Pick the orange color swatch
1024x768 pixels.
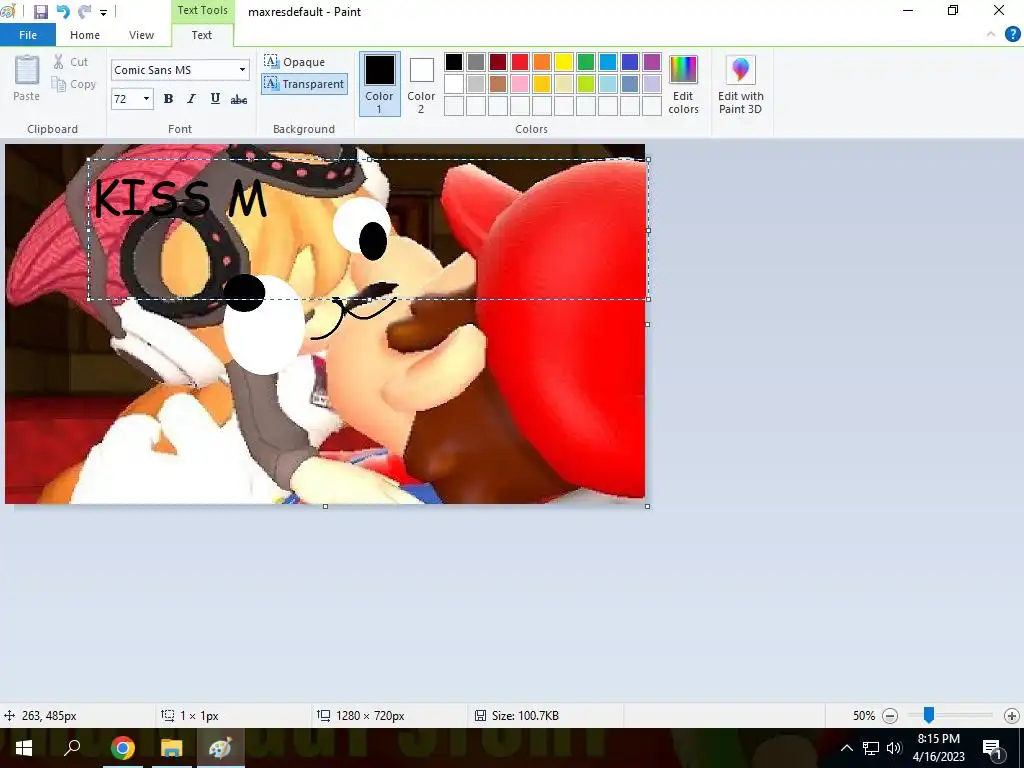click(541, 62)
